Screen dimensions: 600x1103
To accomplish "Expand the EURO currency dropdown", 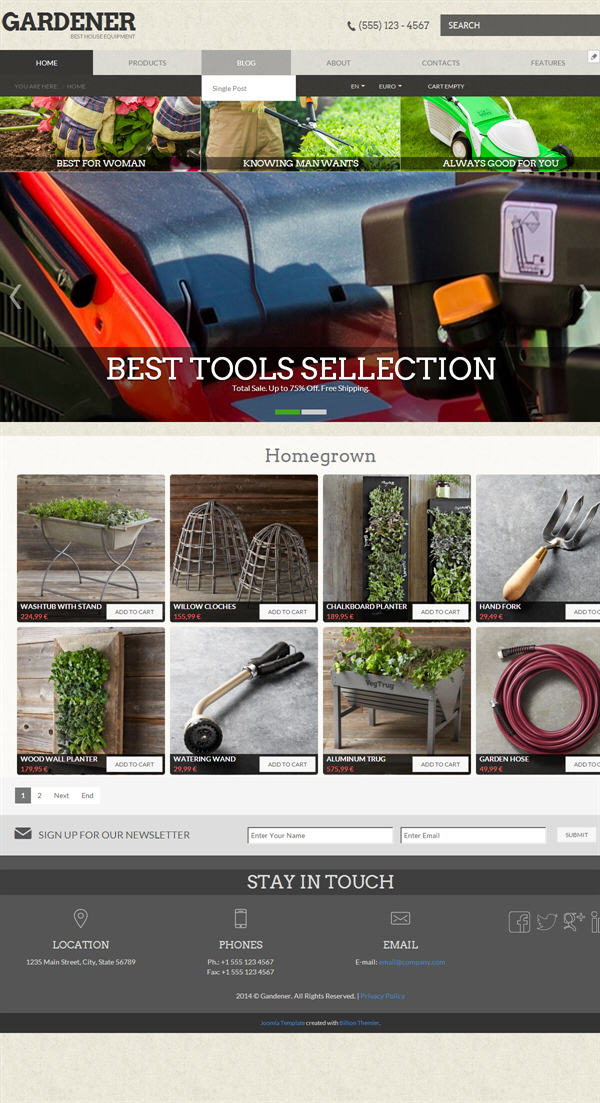I will (390, 87).
